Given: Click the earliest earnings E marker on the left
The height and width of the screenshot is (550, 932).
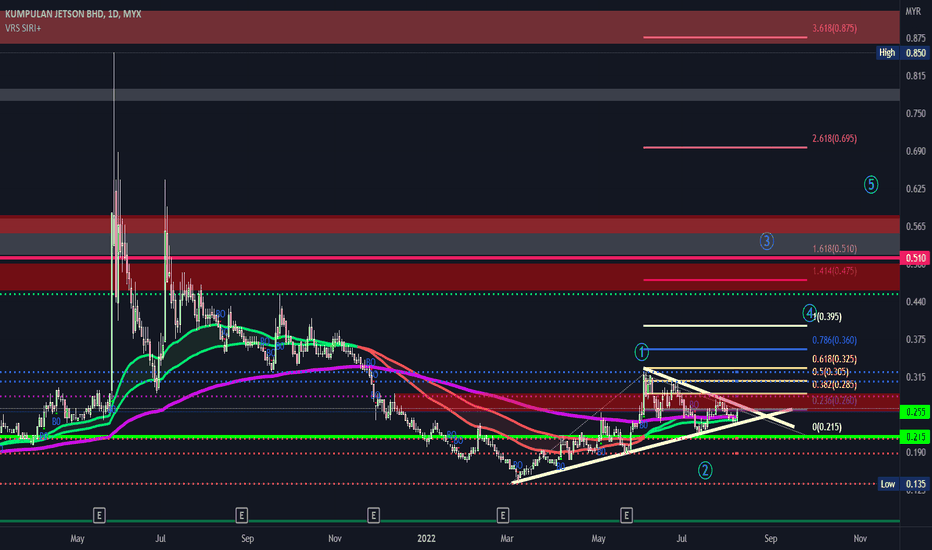Looking at the screenshot, I should pyautogui.click(x=99, y=515).
